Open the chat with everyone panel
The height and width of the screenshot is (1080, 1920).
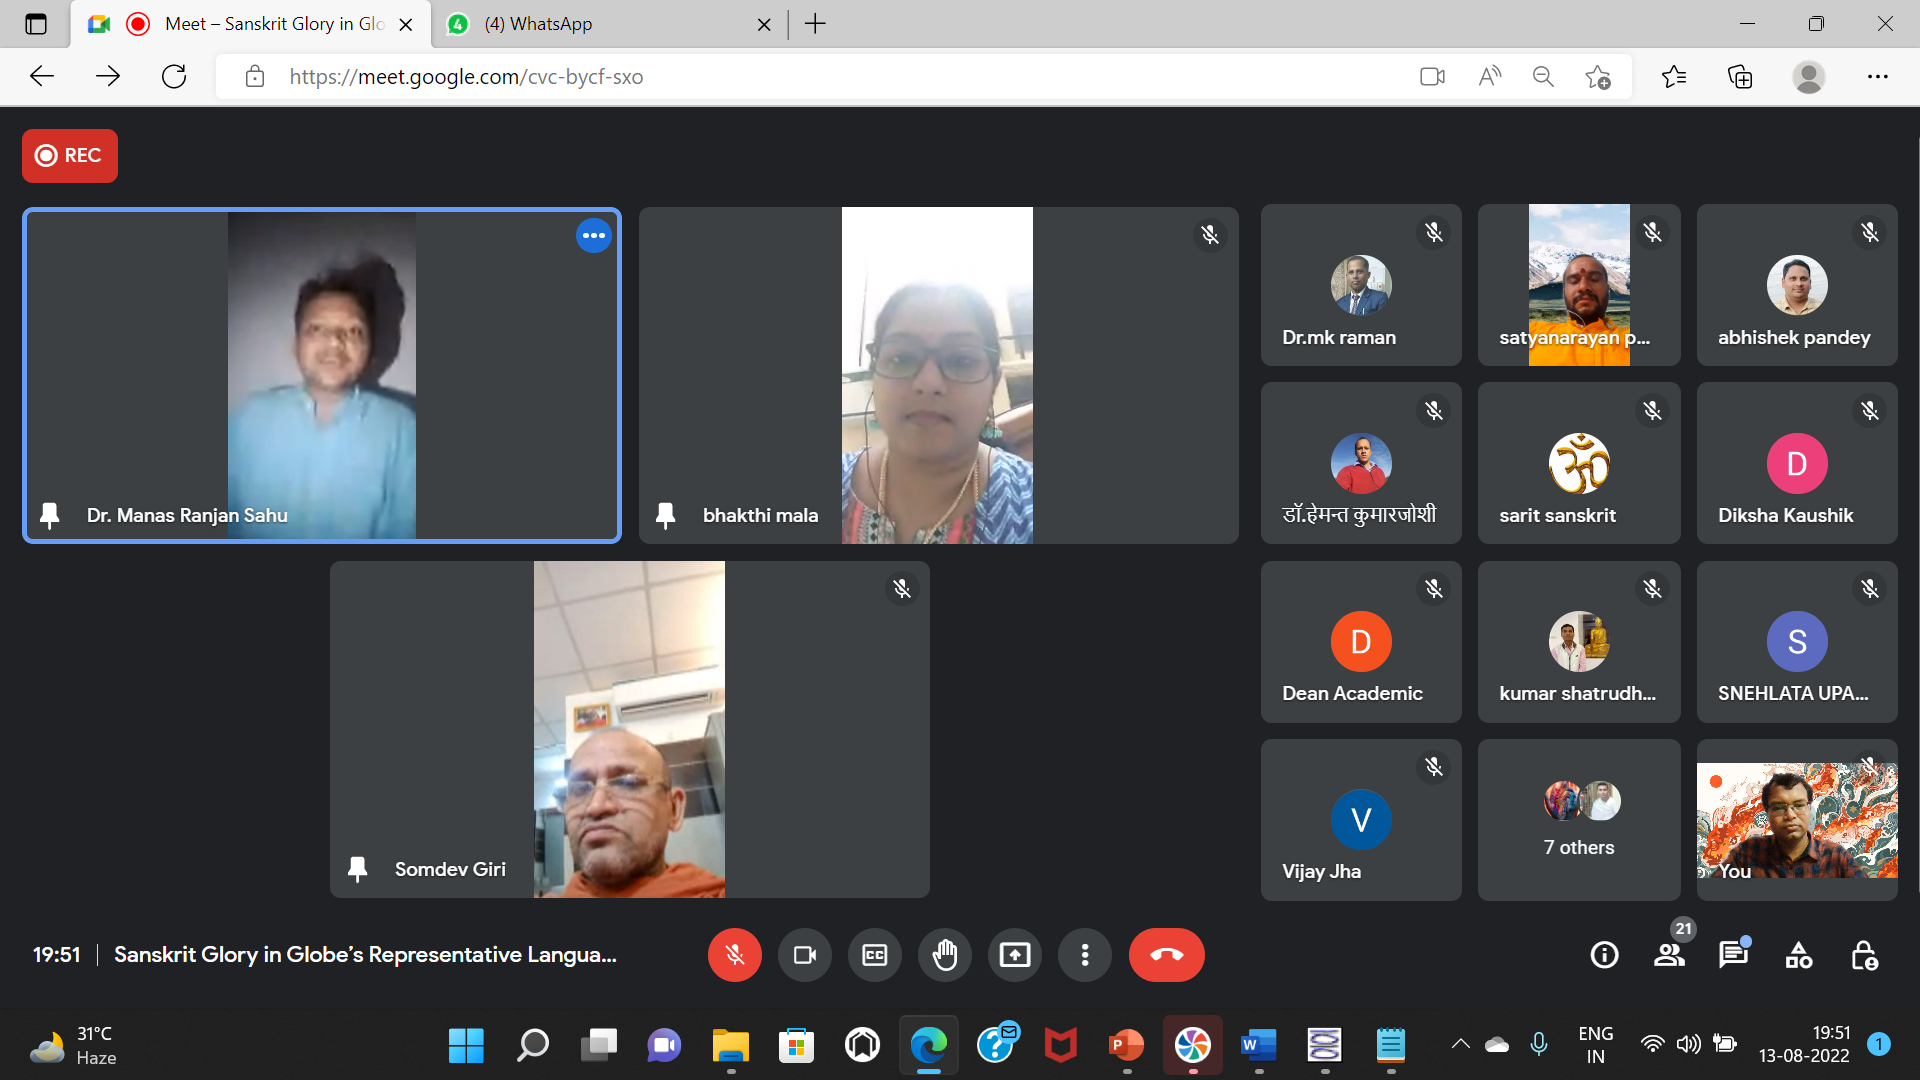pyautogui.click(x=1733, y=955)
